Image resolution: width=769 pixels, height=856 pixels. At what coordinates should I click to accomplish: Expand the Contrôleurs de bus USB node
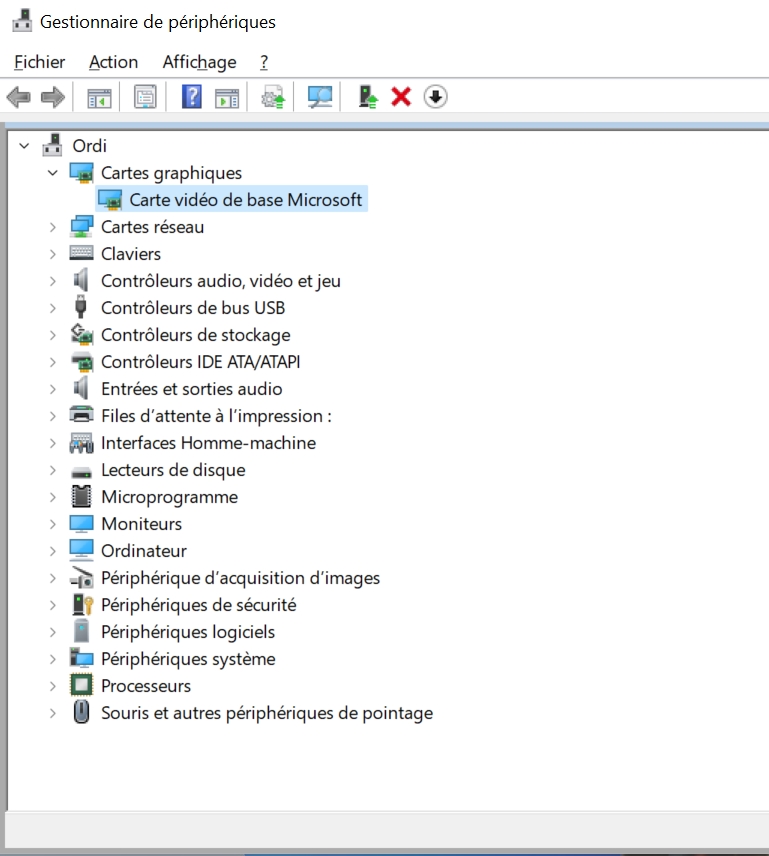pos(53,308)
